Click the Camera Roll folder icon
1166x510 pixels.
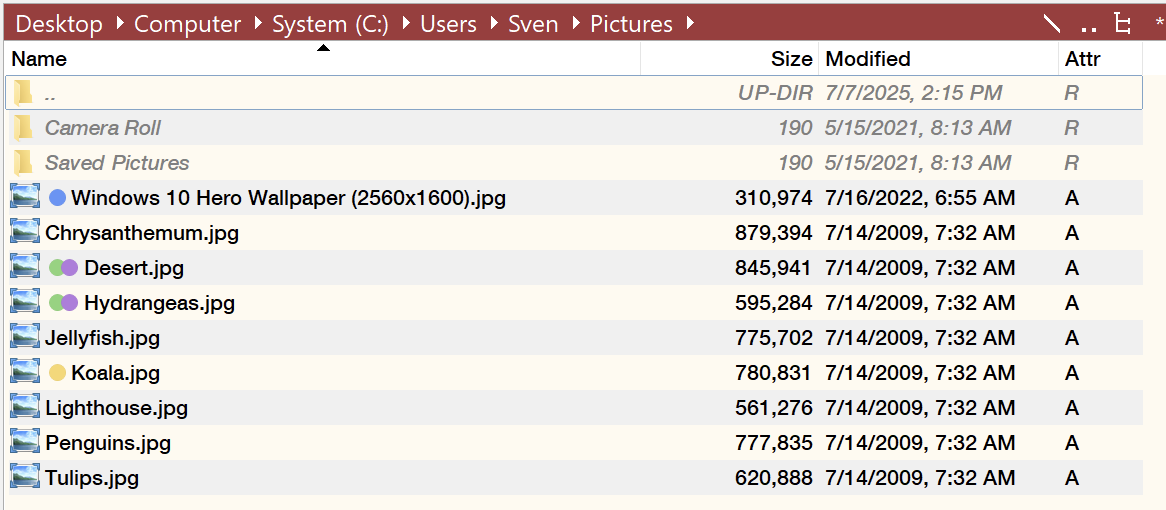pos(24,128)
